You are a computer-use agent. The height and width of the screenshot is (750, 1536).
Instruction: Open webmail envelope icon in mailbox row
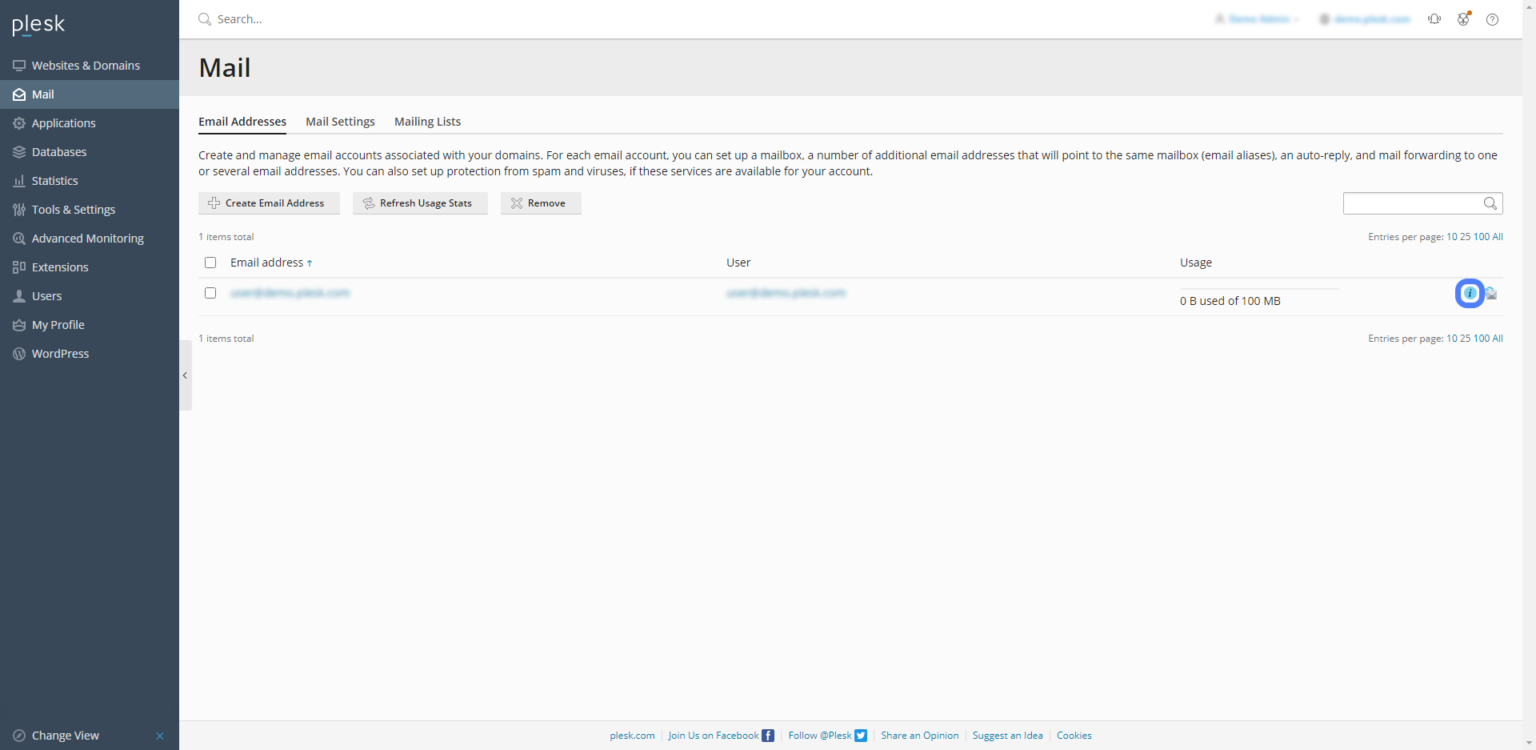point(1490,293)
